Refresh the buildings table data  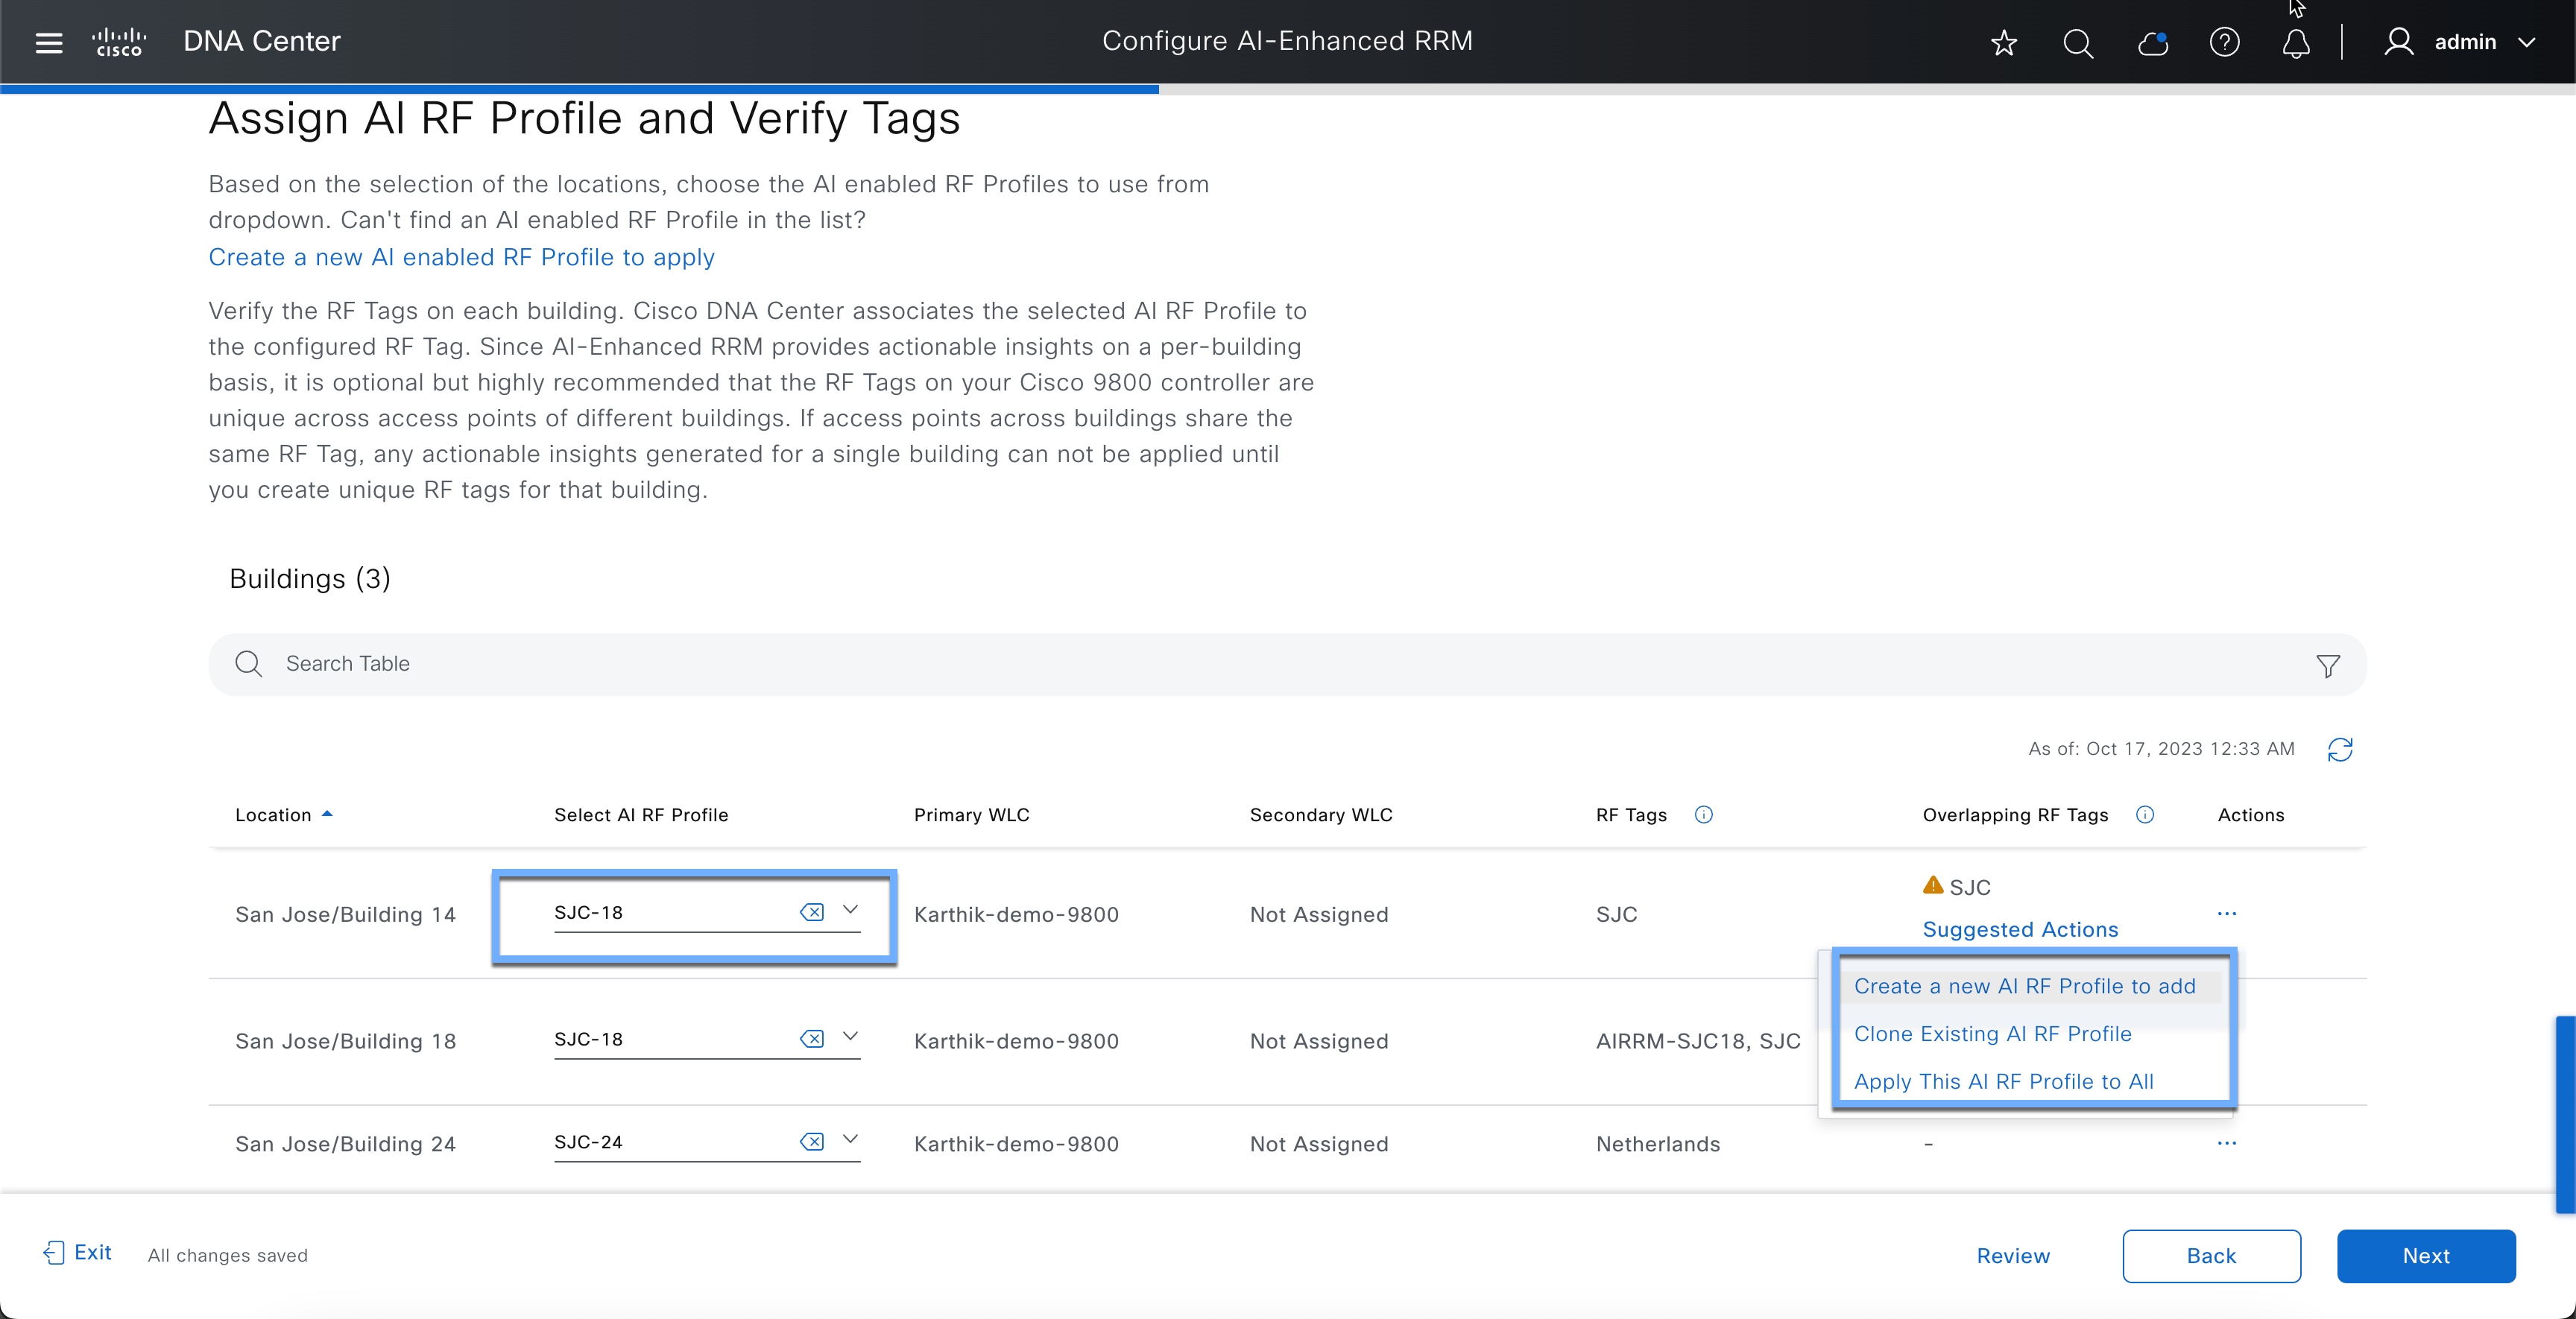point(2340,749)
